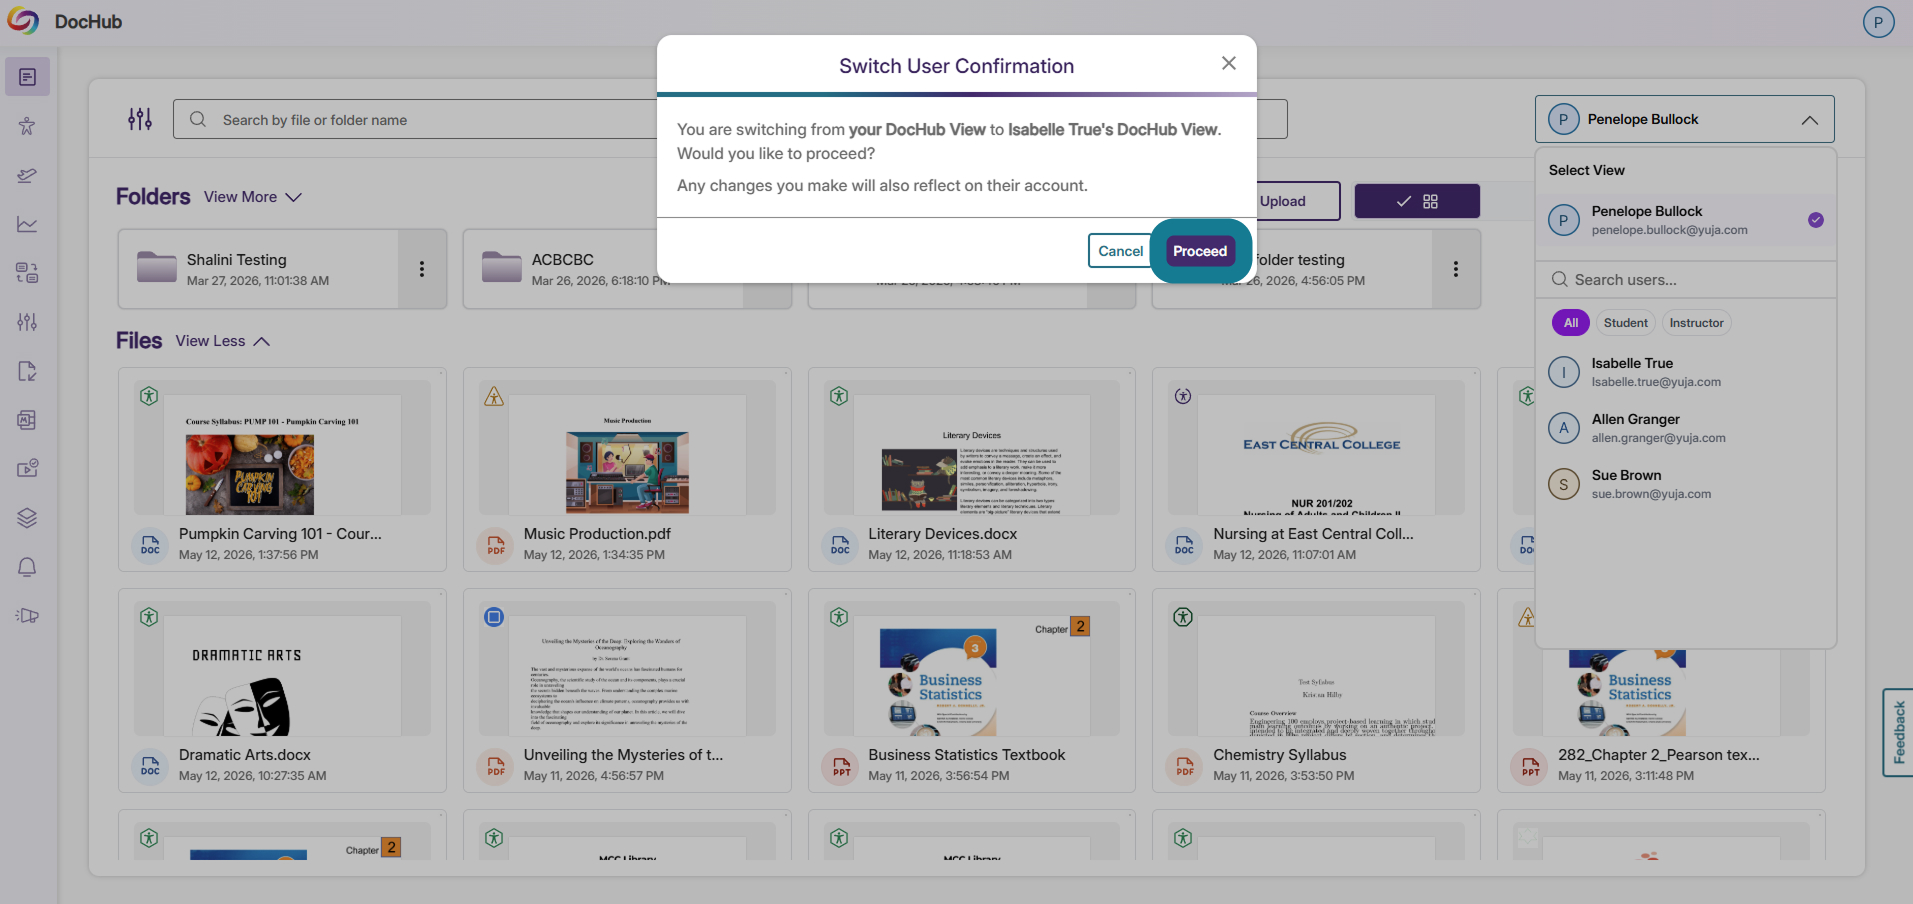The width and height of the screenshot is (1913, 904).
Task: Filter users by All
Action: coord(1570,323)
